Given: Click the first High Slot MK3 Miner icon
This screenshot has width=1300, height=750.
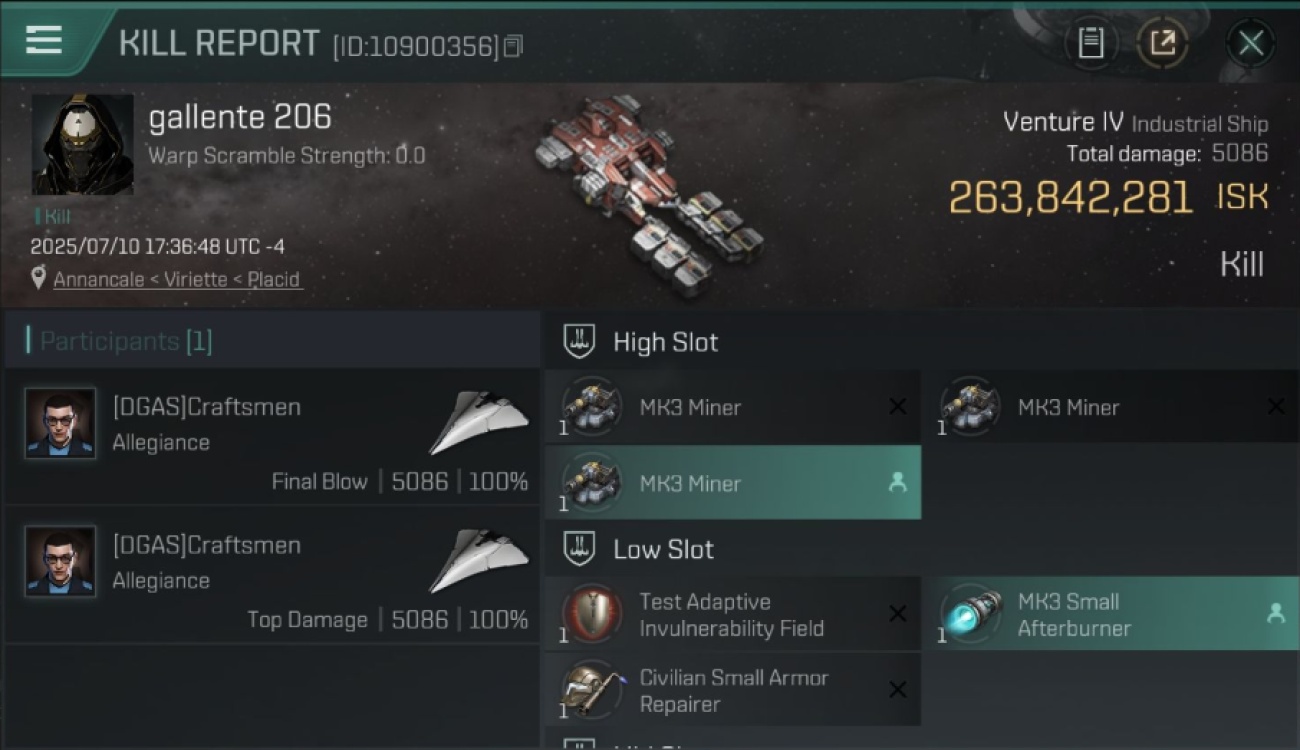Looking at the screenshot, I should coord(591,406).
